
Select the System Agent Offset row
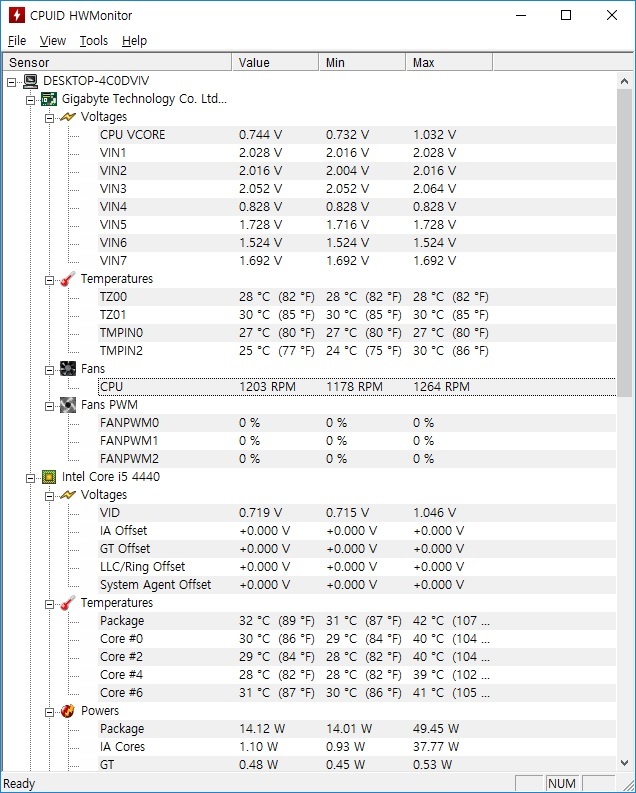(357, 585)
